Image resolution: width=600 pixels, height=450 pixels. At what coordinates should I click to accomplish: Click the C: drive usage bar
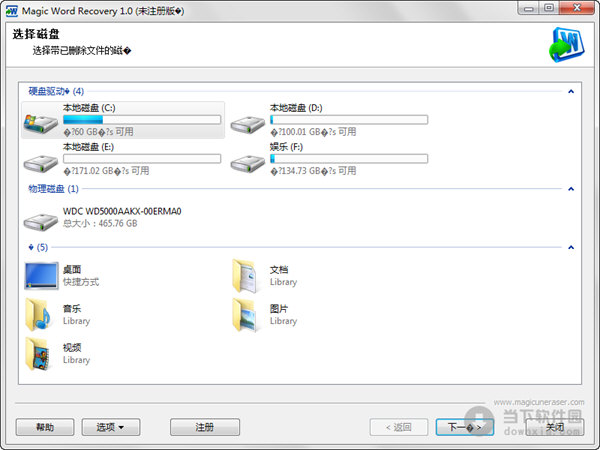tap(142, 120)
